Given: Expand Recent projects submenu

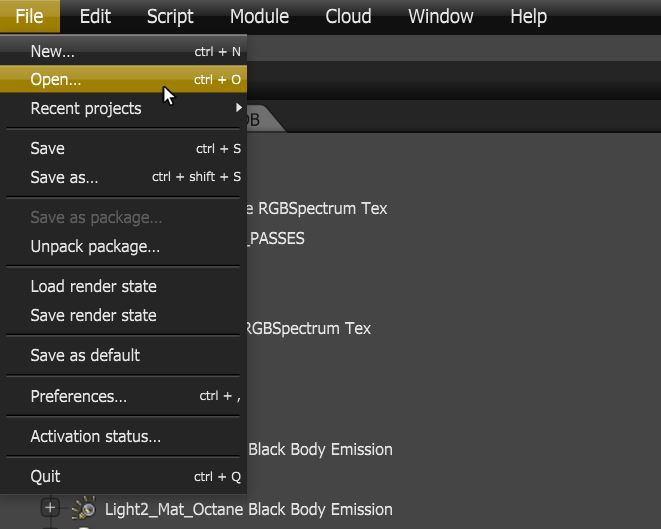Looking at the screenshot, I should point(124,108).
